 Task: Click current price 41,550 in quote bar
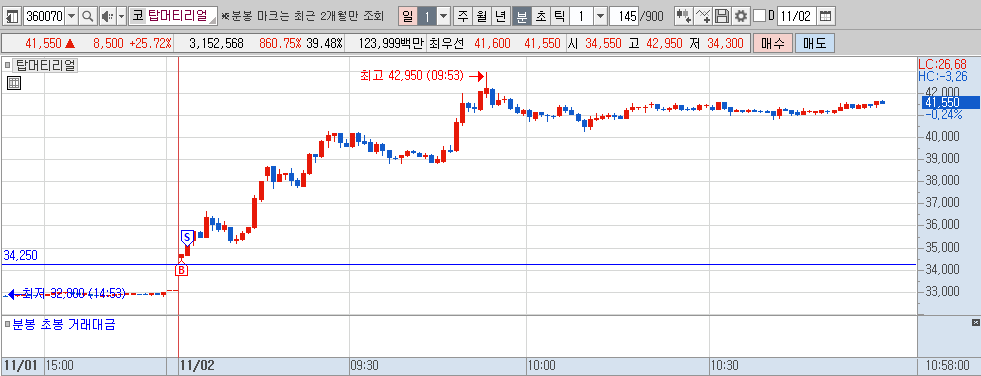[44, 43]
